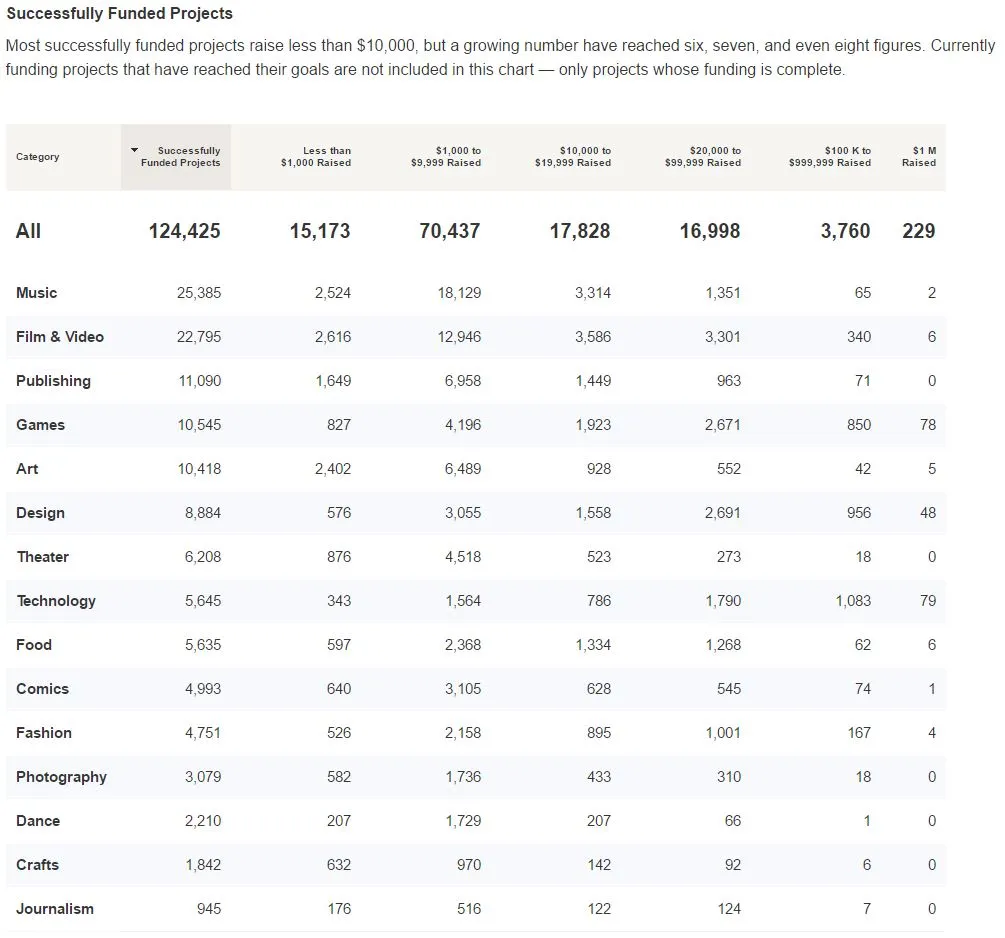Click the Photography category label
The width and height of the screenshot is (1005, 938).
(61, 777)
